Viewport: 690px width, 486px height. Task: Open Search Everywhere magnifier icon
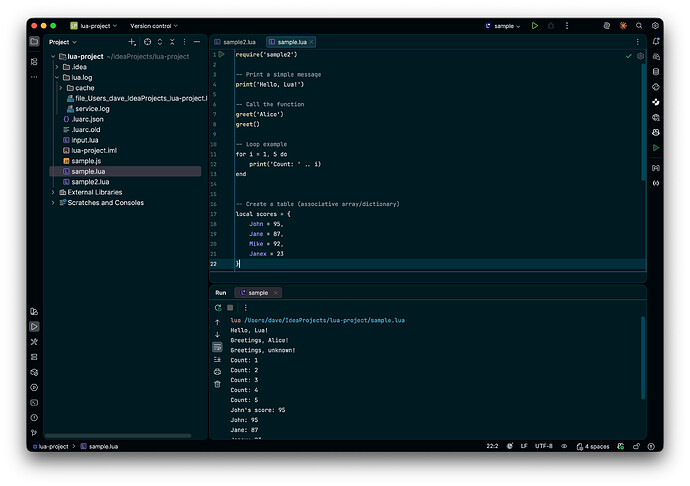640,26
